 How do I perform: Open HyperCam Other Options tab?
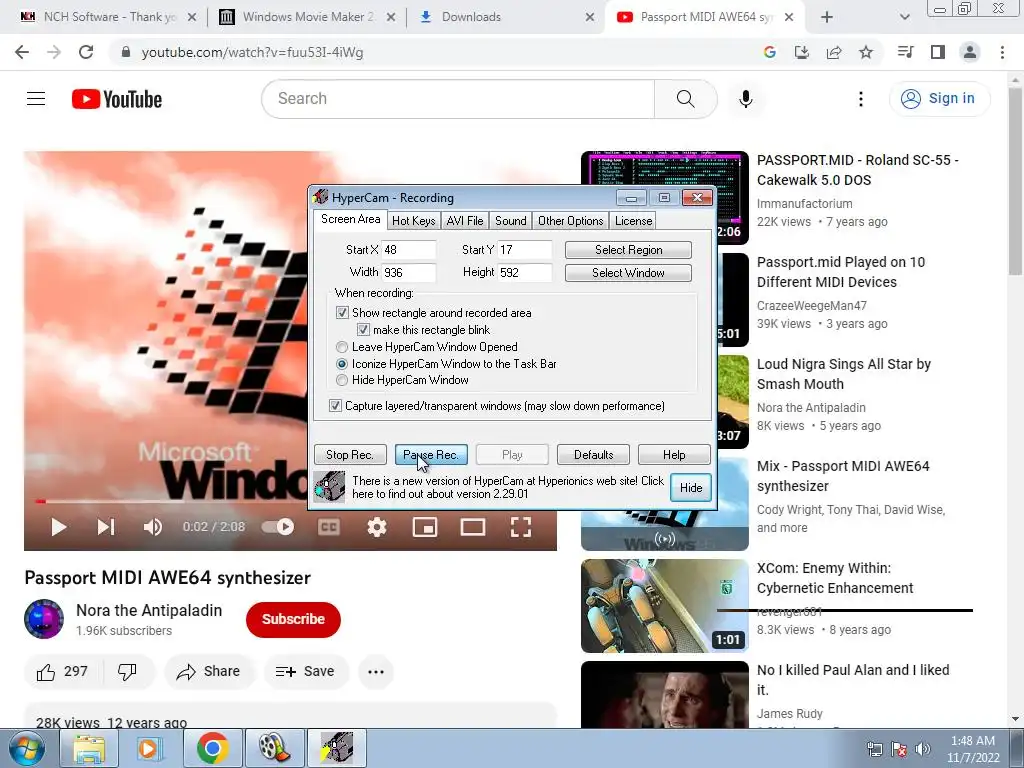click(x=571, y=221)
